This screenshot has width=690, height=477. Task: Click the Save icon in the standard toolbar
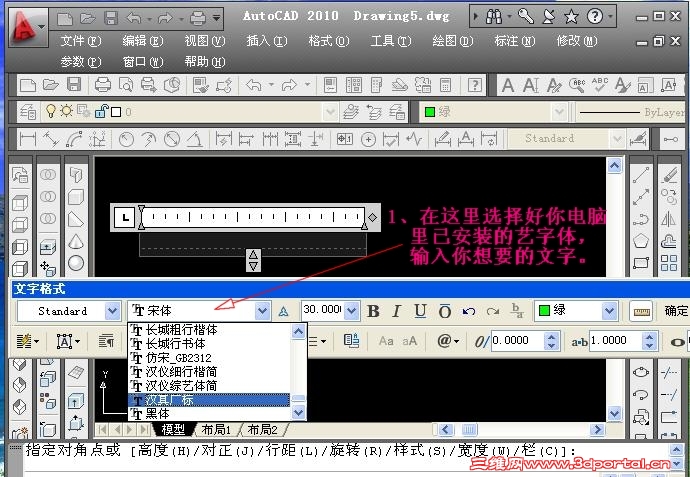pos(74,85)
